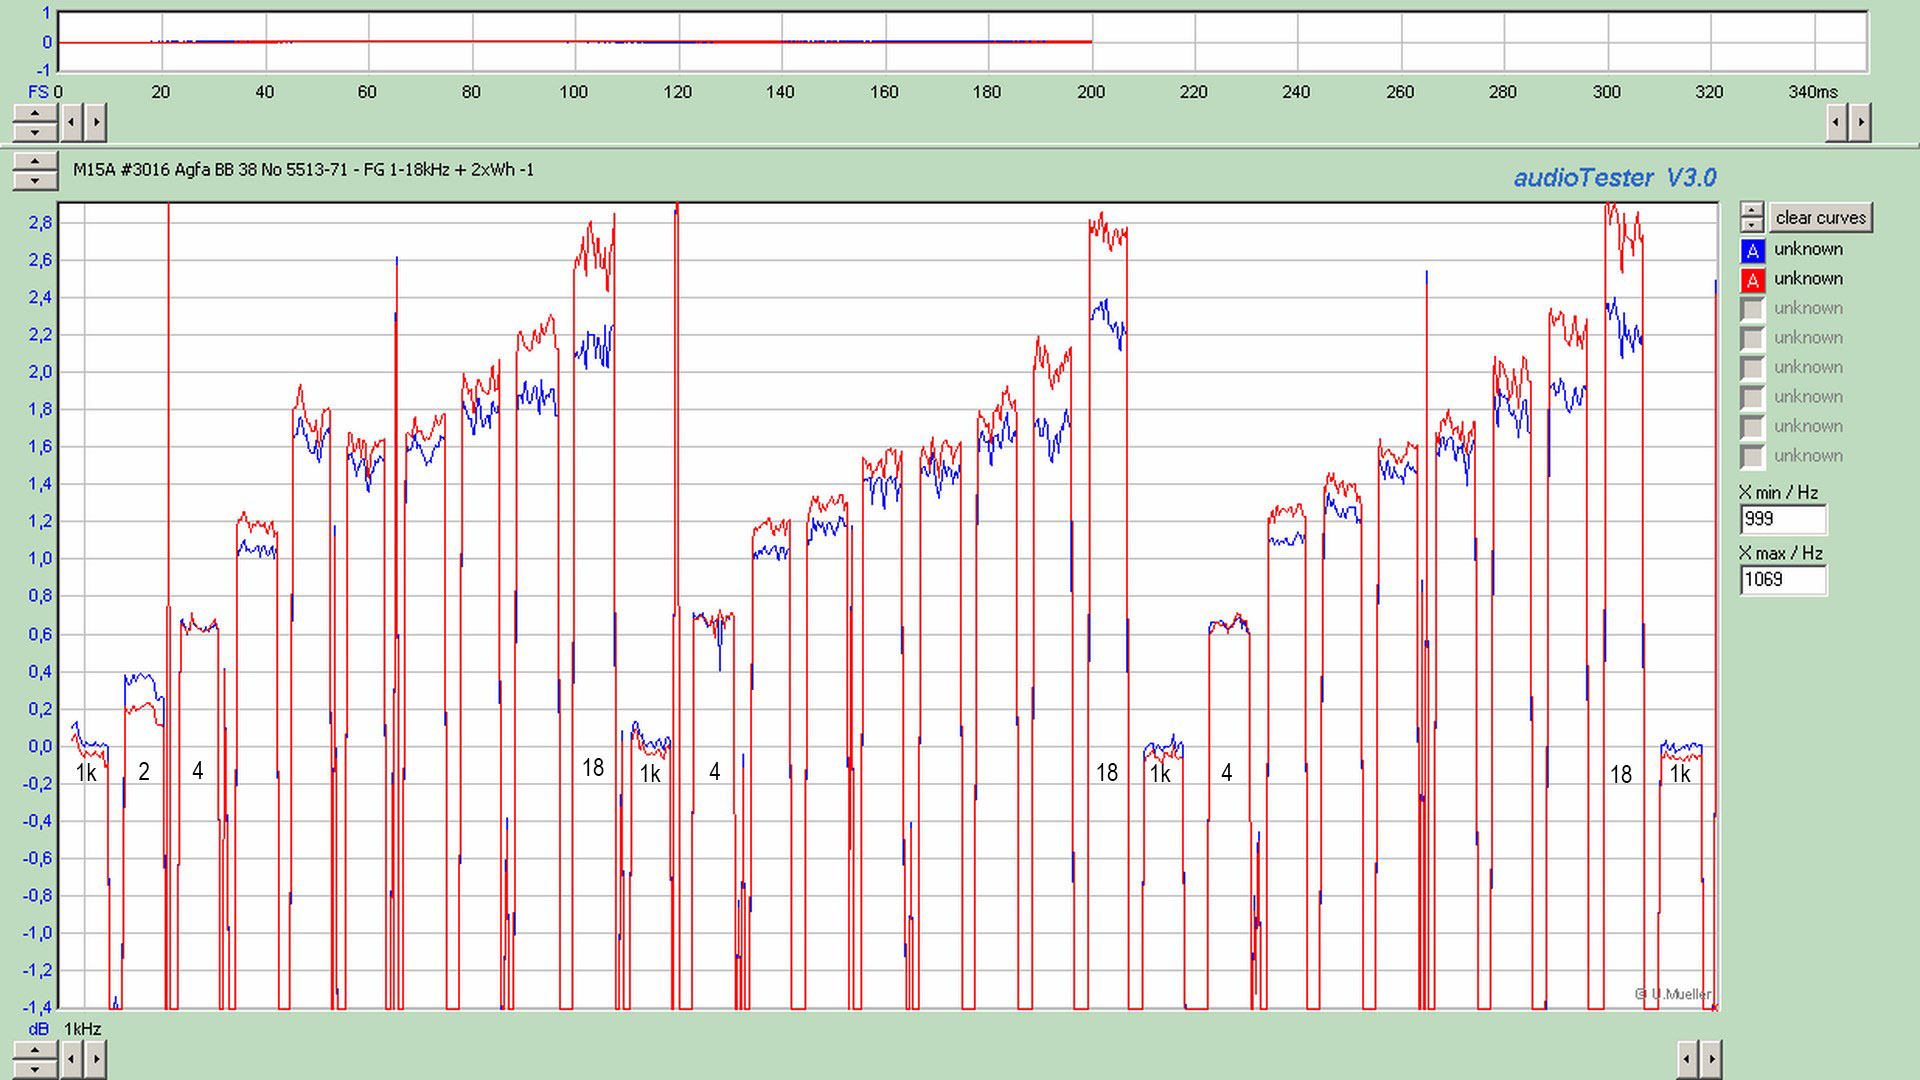Click left arrow at bottom-right of graph
This screenshot has height=1080, width=1920.
(1687, 1058)
